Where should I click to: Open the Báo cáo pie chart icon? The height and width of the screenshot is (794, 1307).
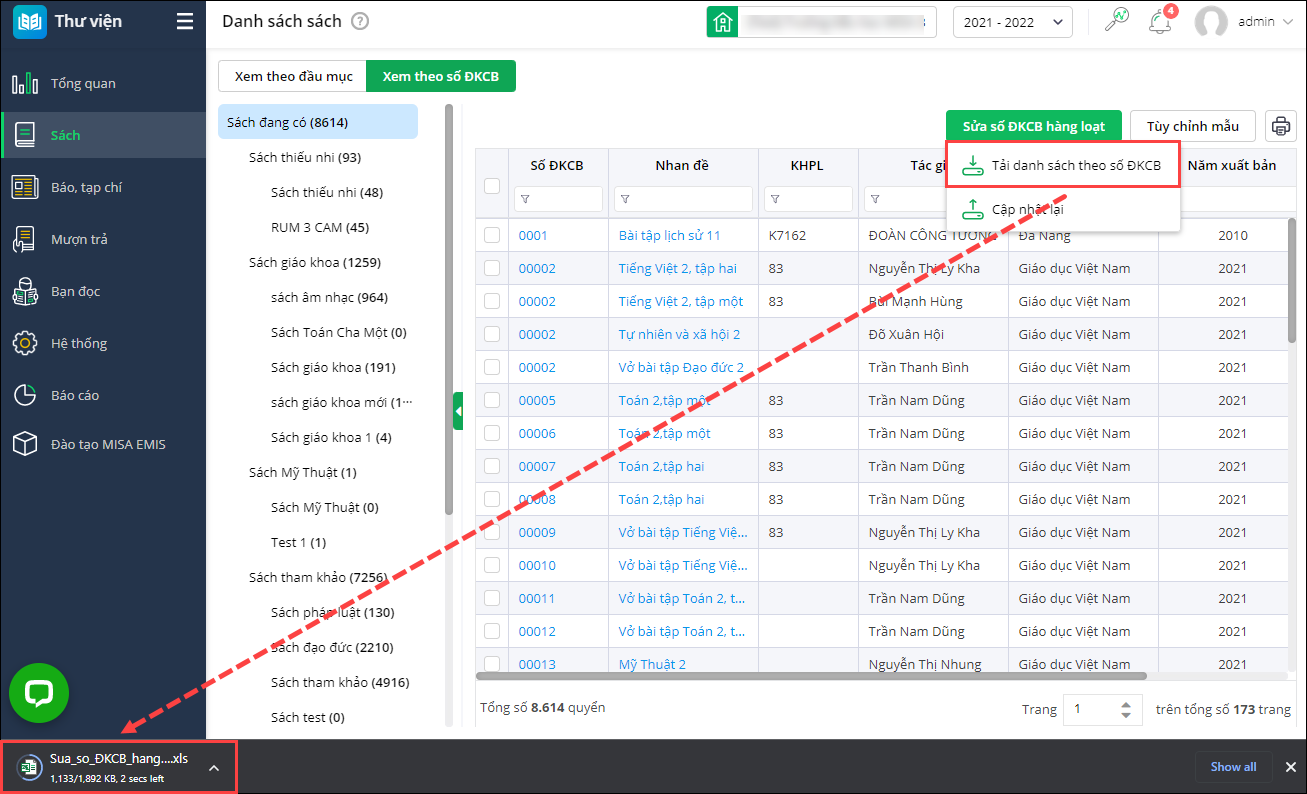tap(25, 395)
